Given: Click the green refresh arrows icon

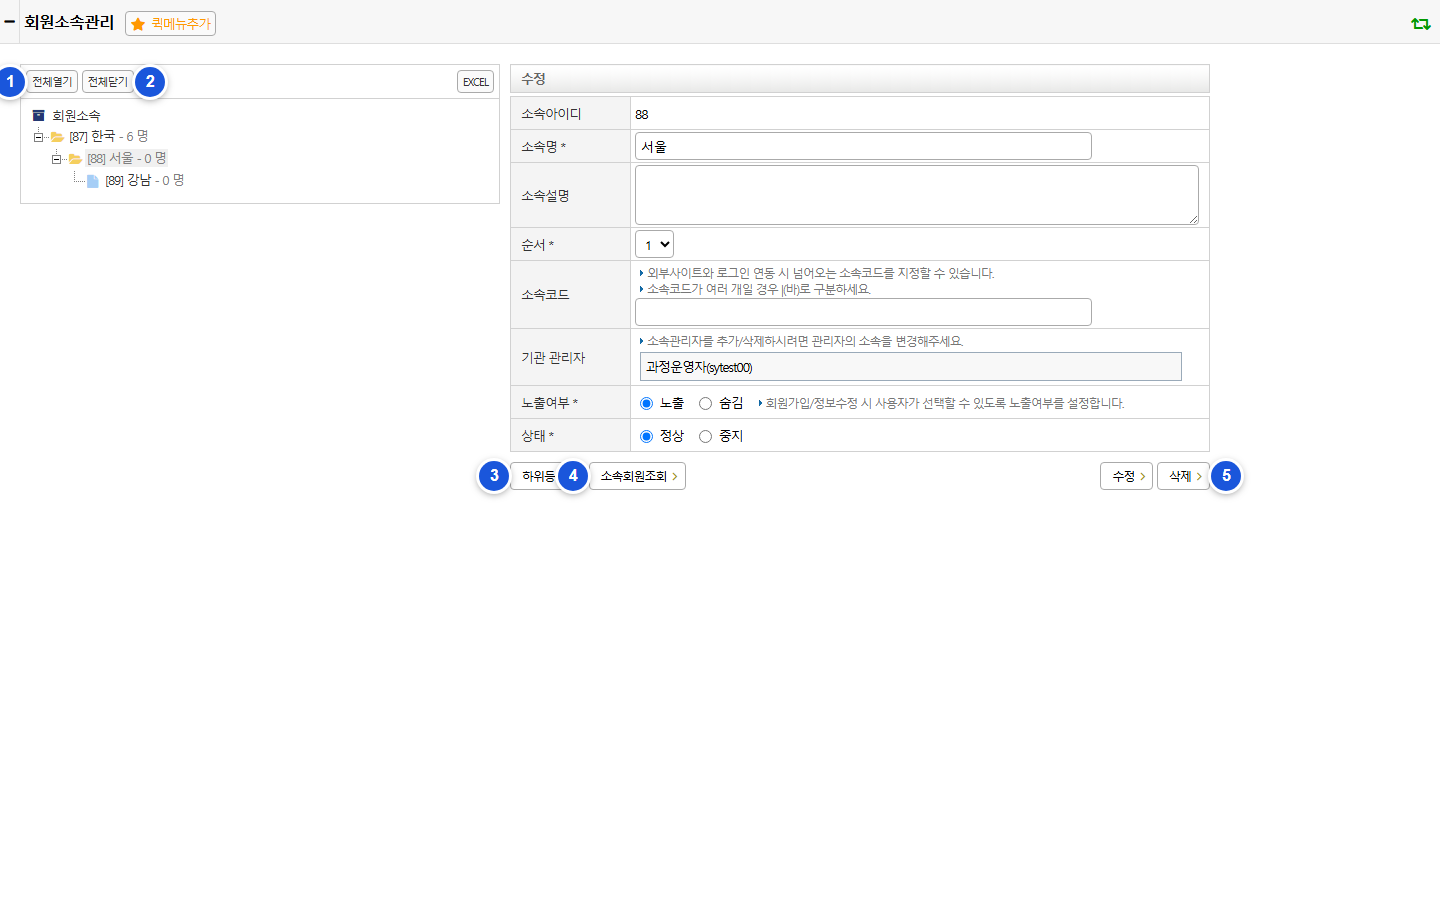Looking at the screenshot, I should click(x=1420, y=23).
